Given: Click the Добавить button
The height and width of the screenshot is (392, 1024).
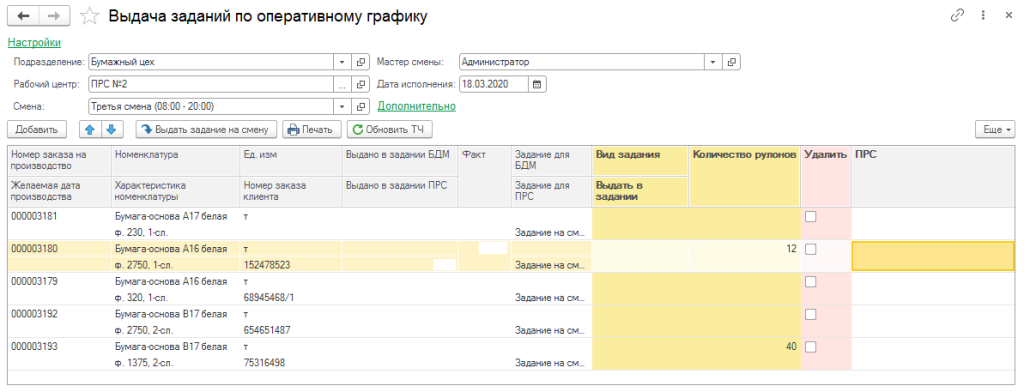Looking at the screenshot, I should (x=37, y=129).
